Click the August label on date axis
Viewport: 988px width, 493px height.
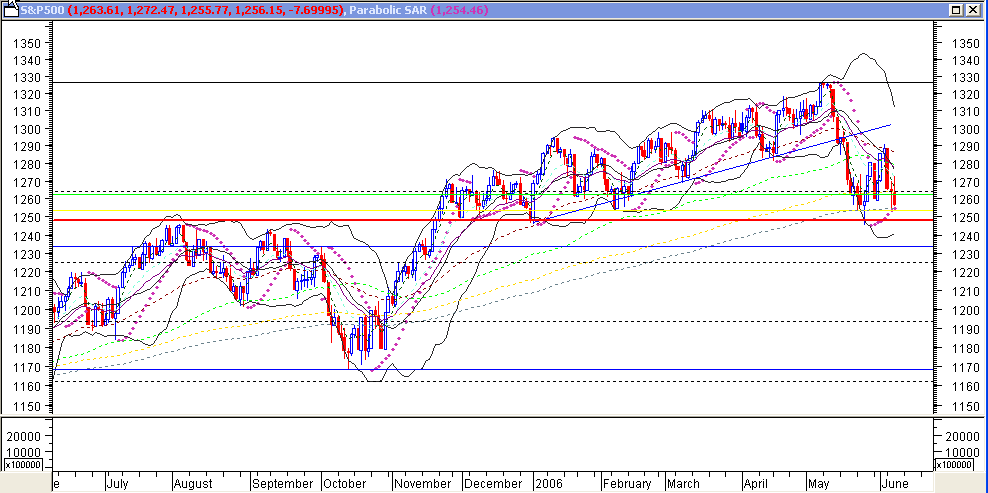point(193,484)
